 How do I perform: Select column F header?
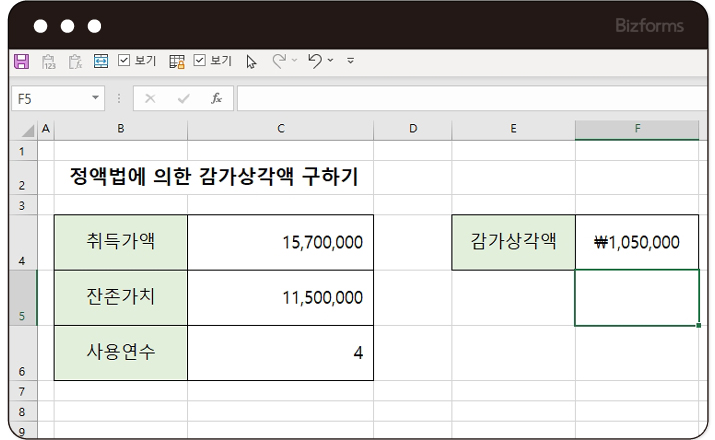coord(637,129)
